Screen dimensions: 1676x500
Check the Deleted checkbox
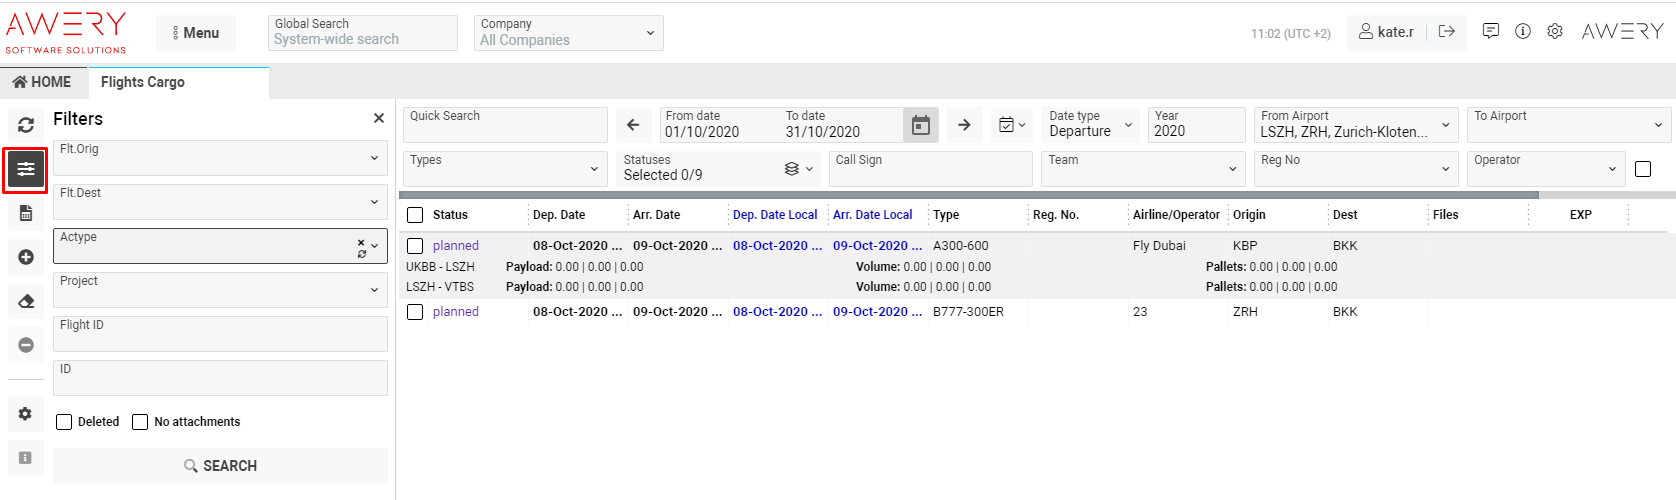(64, 422)
